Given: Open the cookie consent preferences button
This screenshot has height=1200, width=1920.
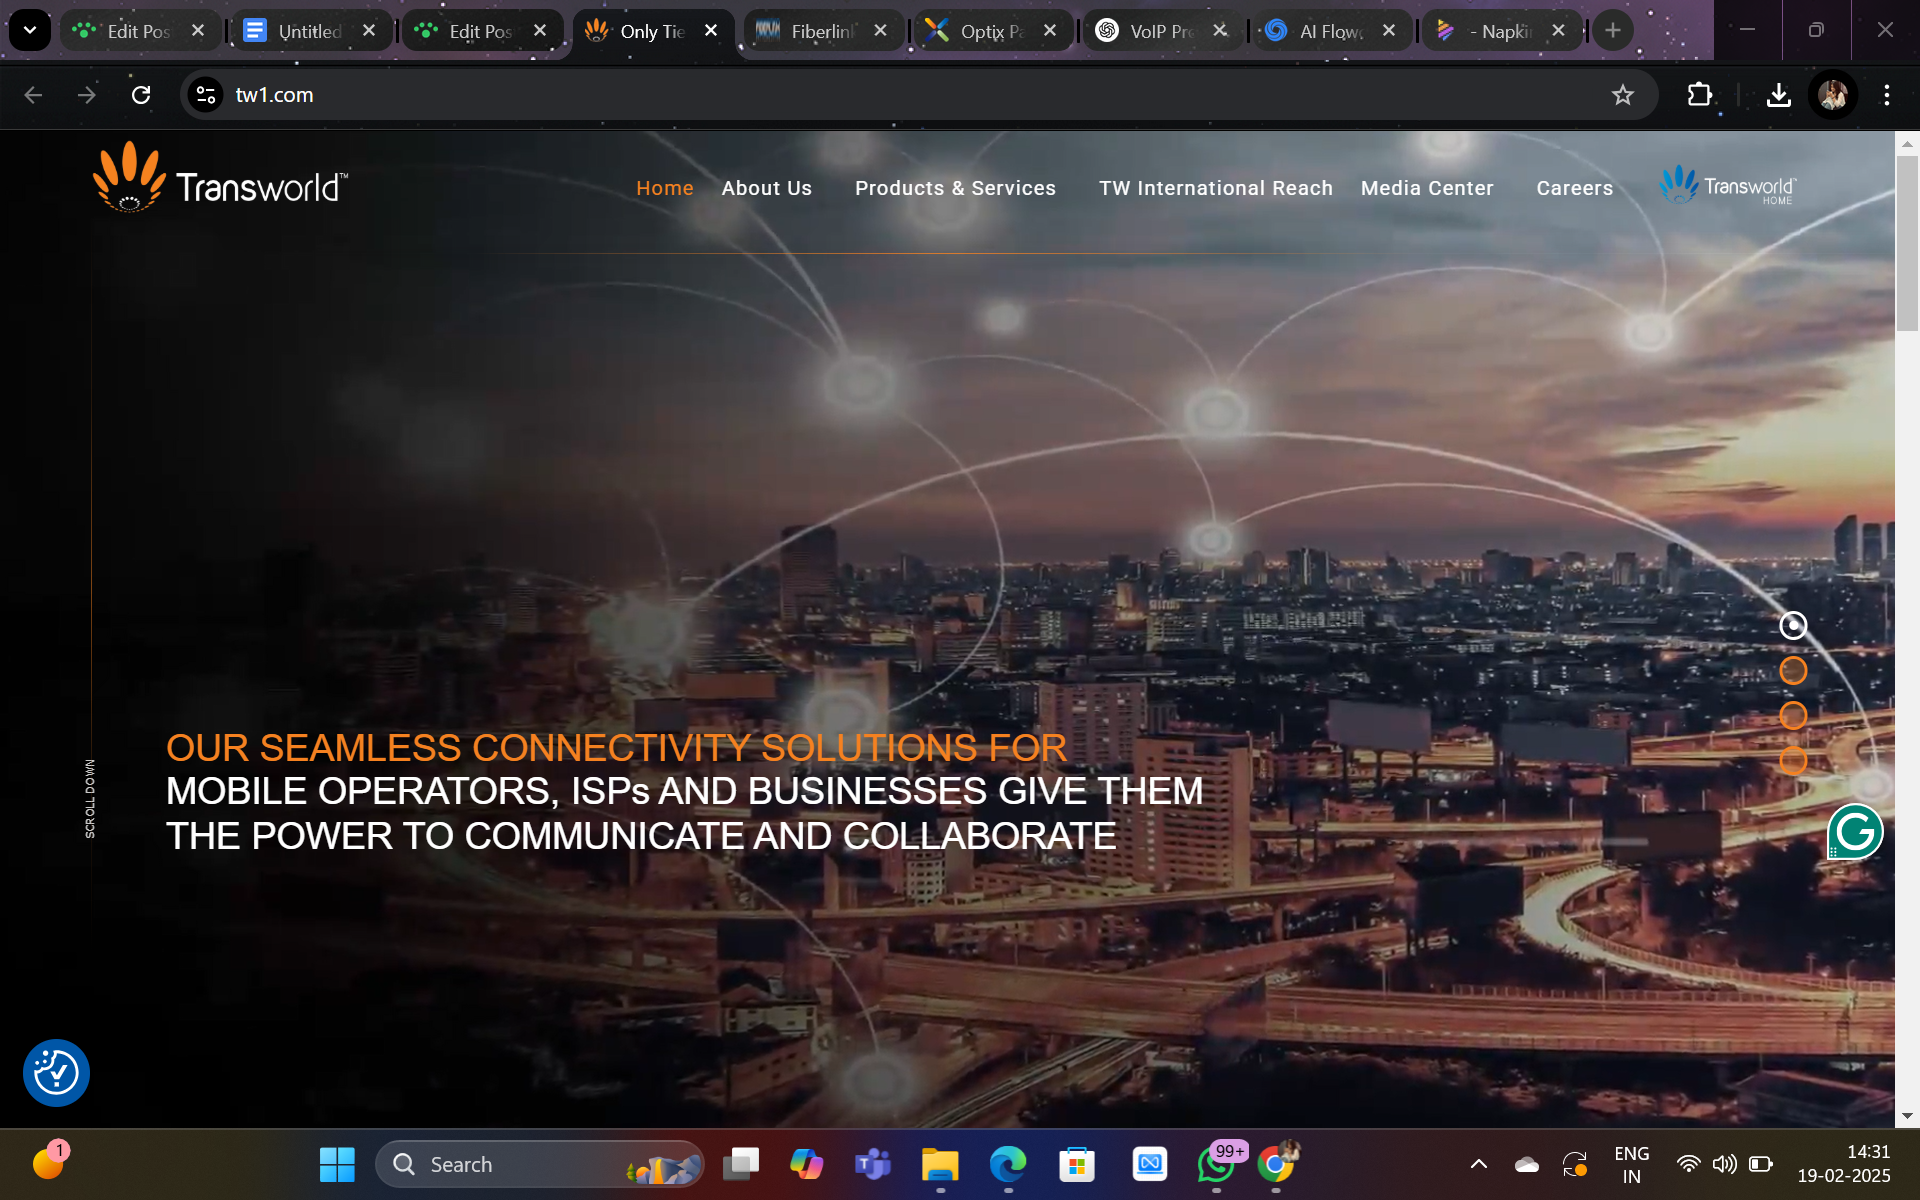Looking at the screenshot, I should (56, 1073).
